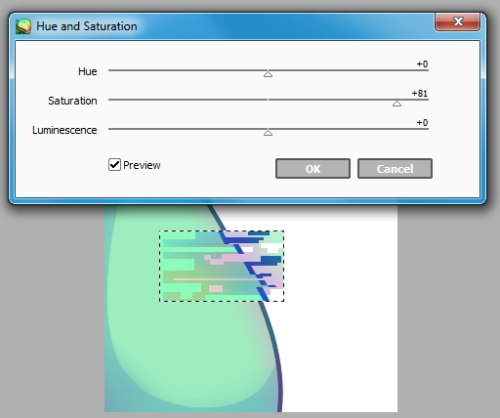This screenshot has height=418, width=500.
Task: Click the middle of the Saturation track
Action: [268, 99]
